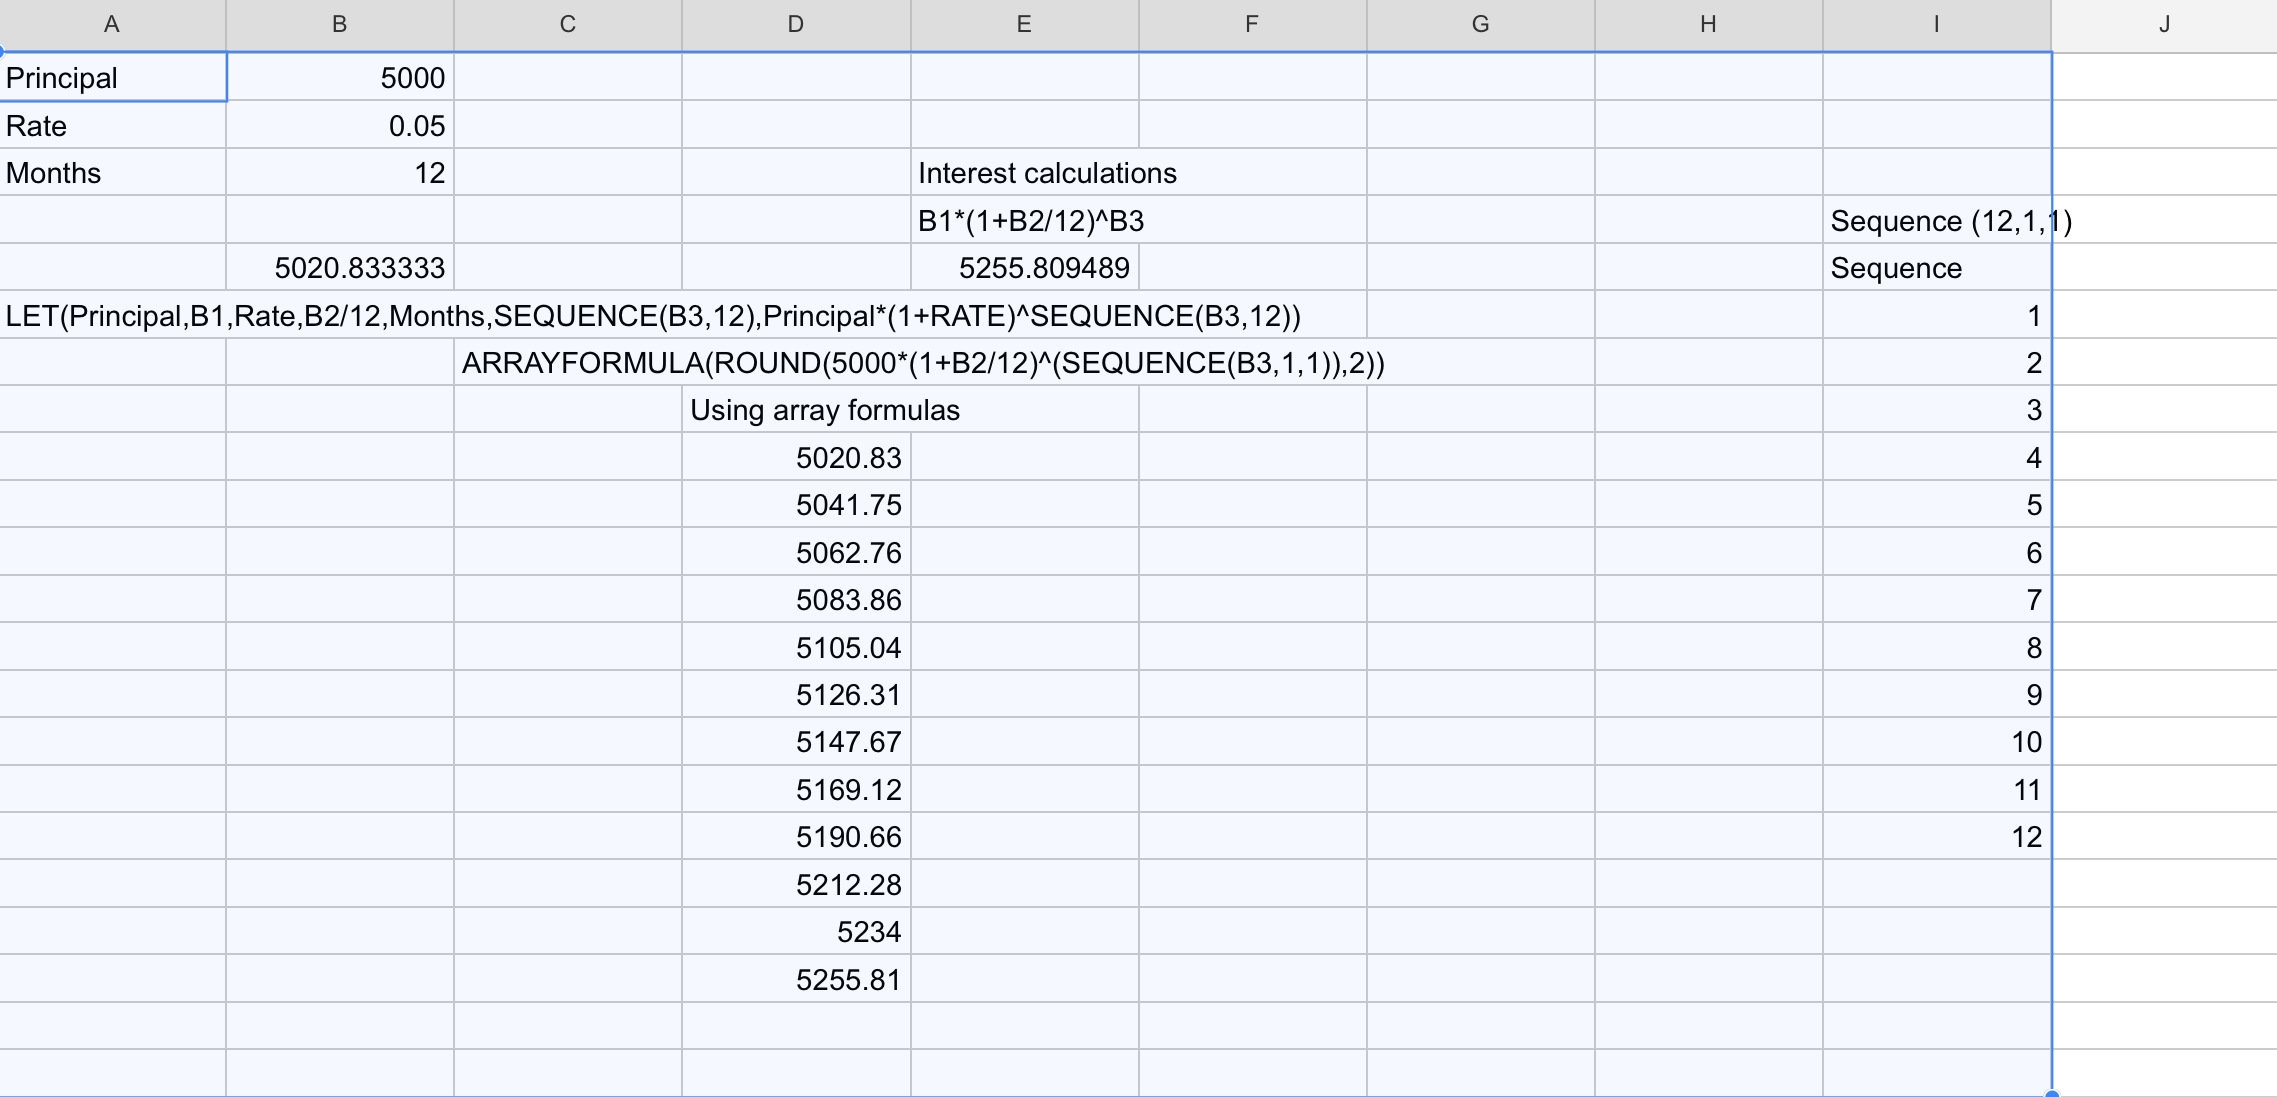
Task: Click column J header
Action: click(2163, 25)
